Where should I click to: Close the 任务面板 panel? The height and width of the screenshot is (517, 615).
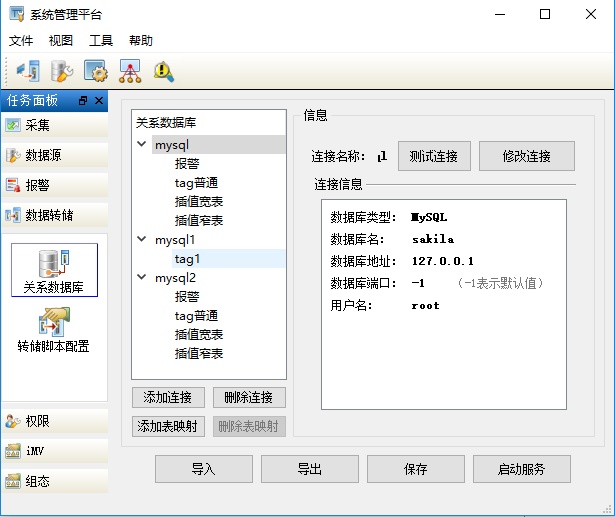pos(98,101)
